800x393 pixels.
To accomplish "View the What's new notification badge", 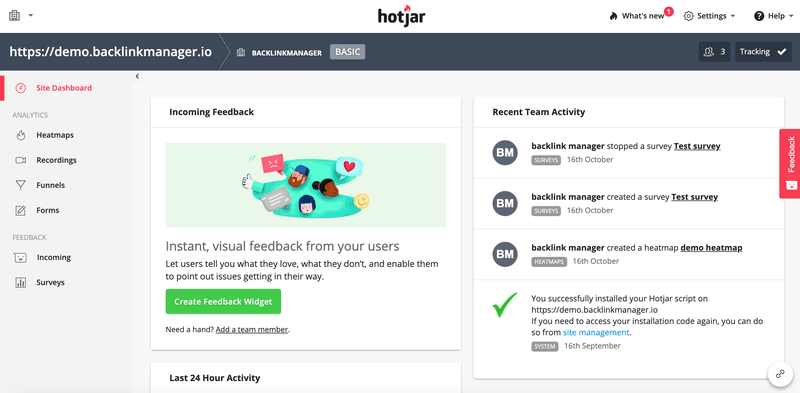I will (x=668, y=11).
